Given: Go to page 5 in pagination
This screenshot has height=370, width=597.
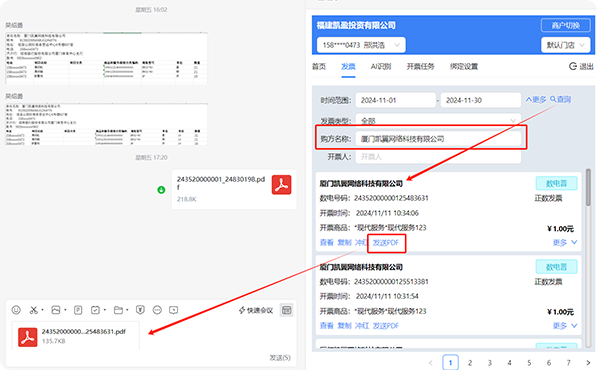Looking at the screenshot, I should 529,363.
